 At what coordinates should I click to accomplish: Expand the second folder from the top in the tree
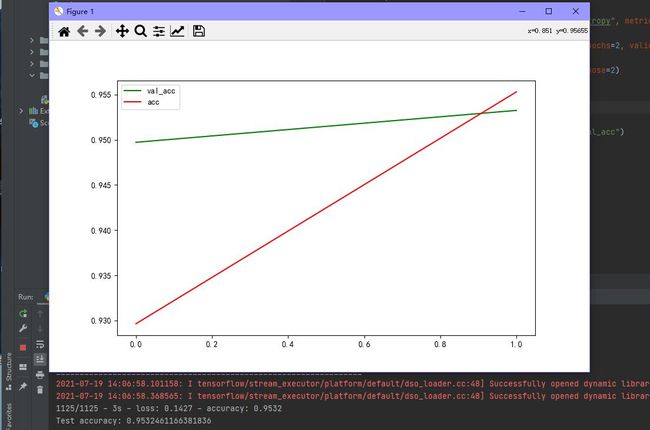point(32,52)
